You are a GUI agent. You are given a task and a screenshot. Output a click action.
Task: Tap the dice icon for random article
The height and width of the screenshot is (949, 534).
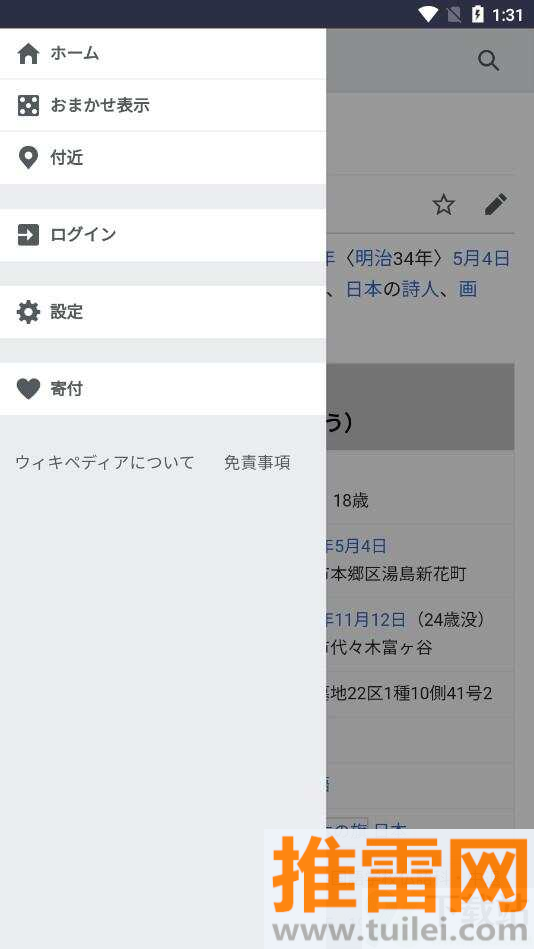point(28,105)
